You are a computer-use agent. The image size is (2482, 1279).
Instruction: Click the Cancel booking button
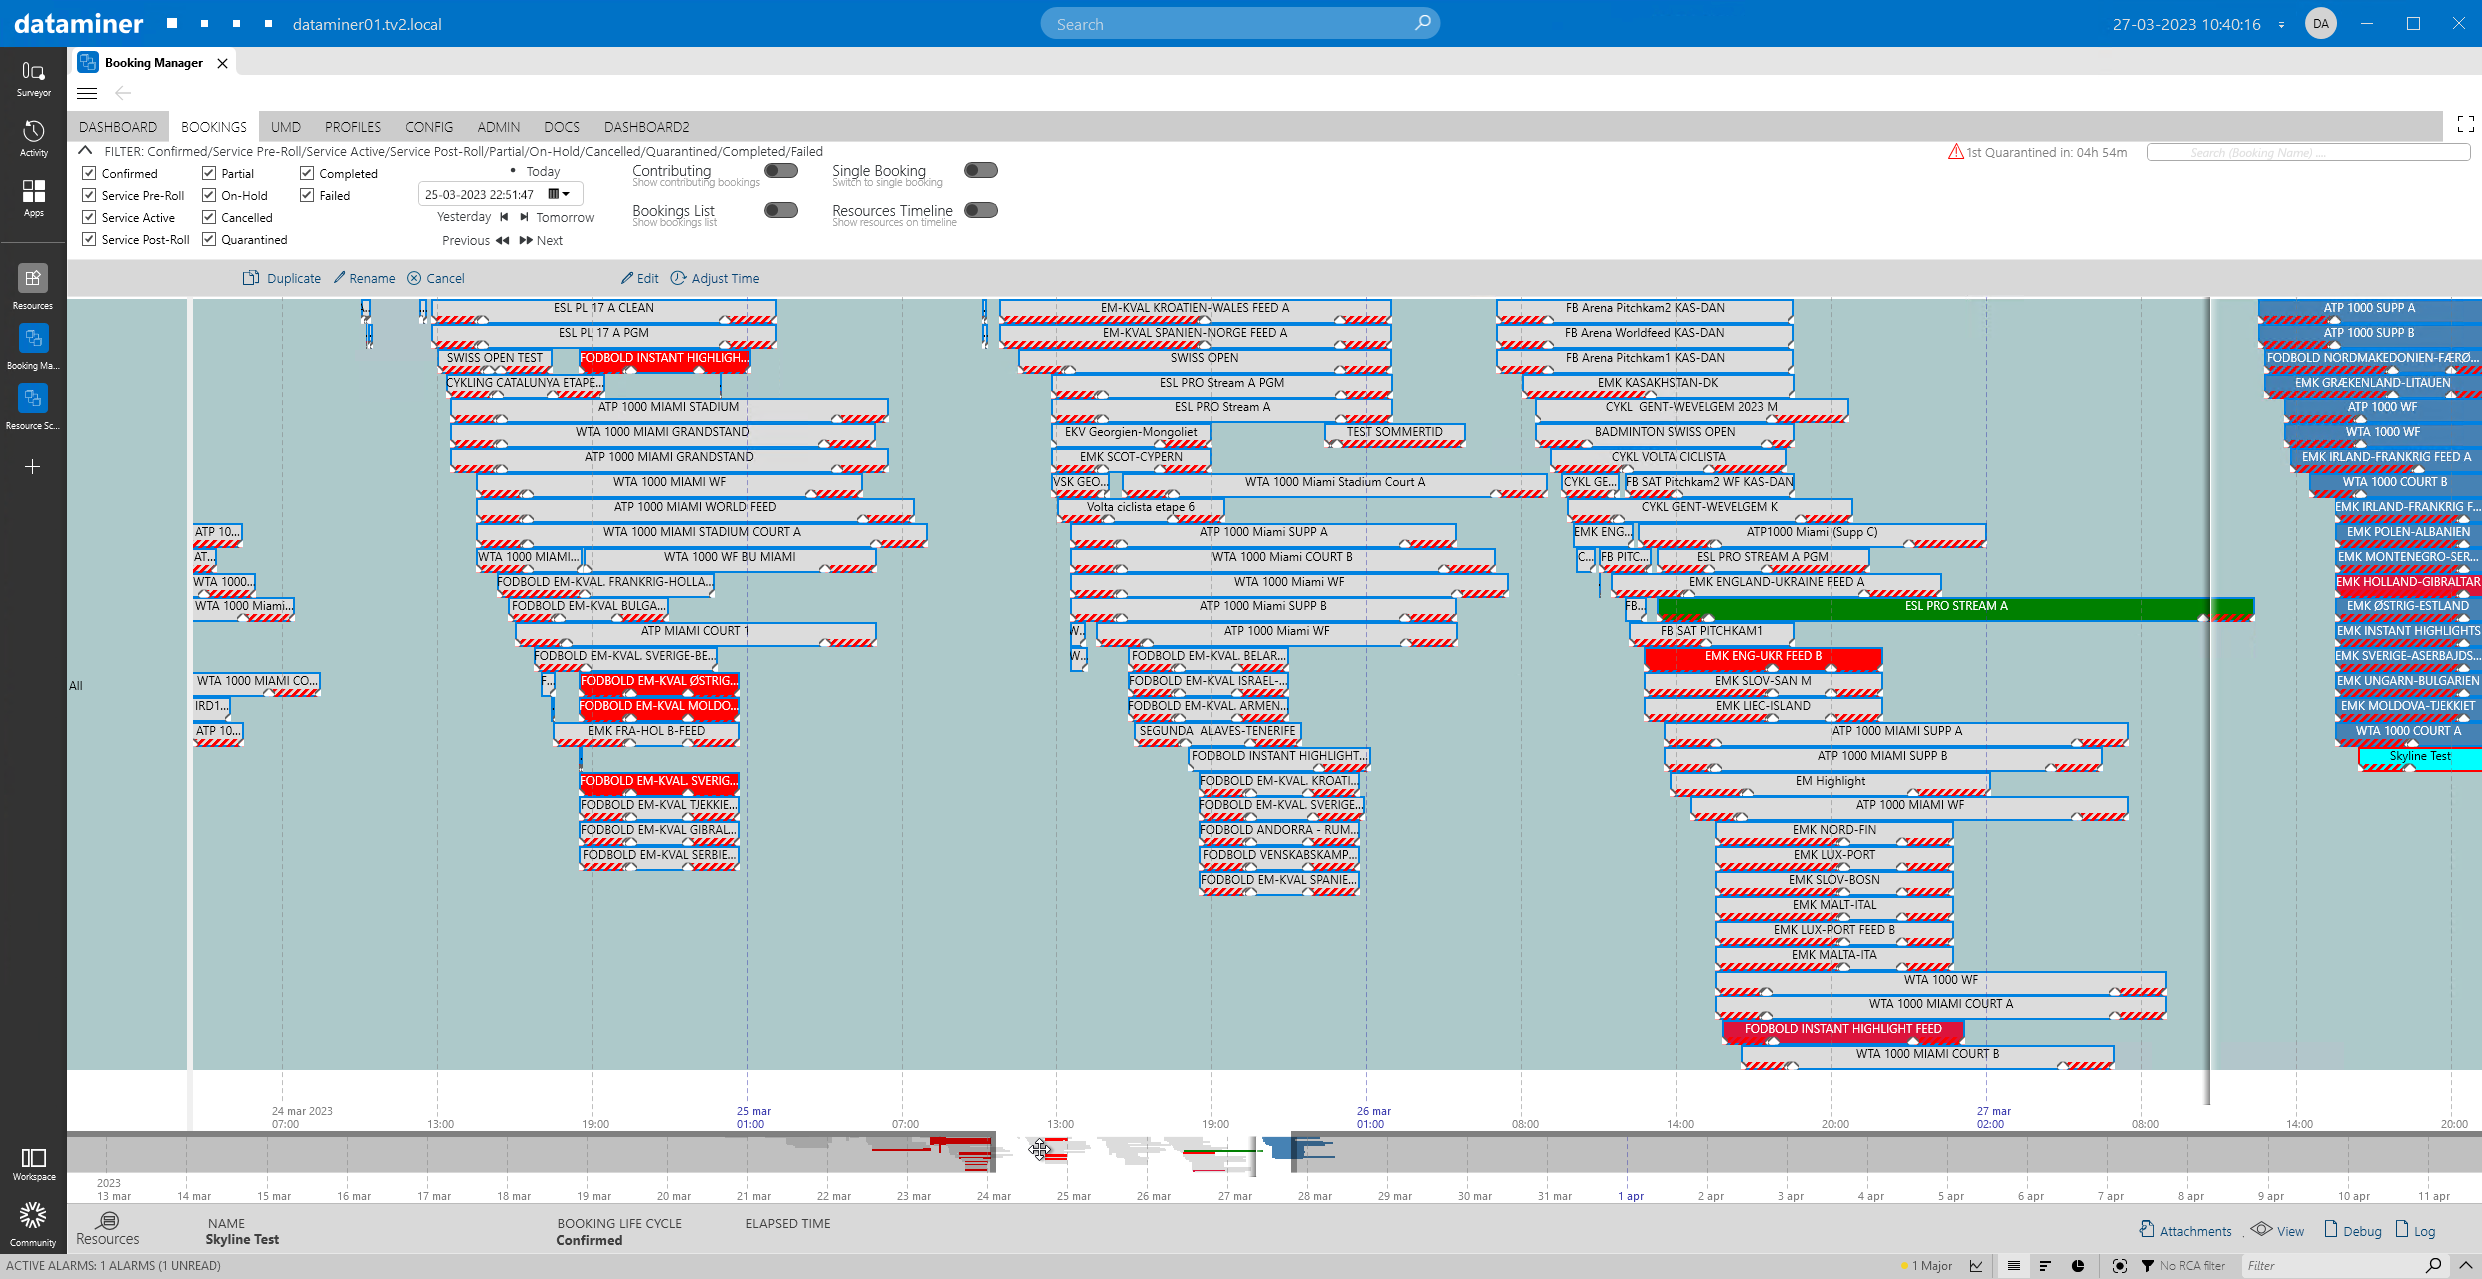436,278
